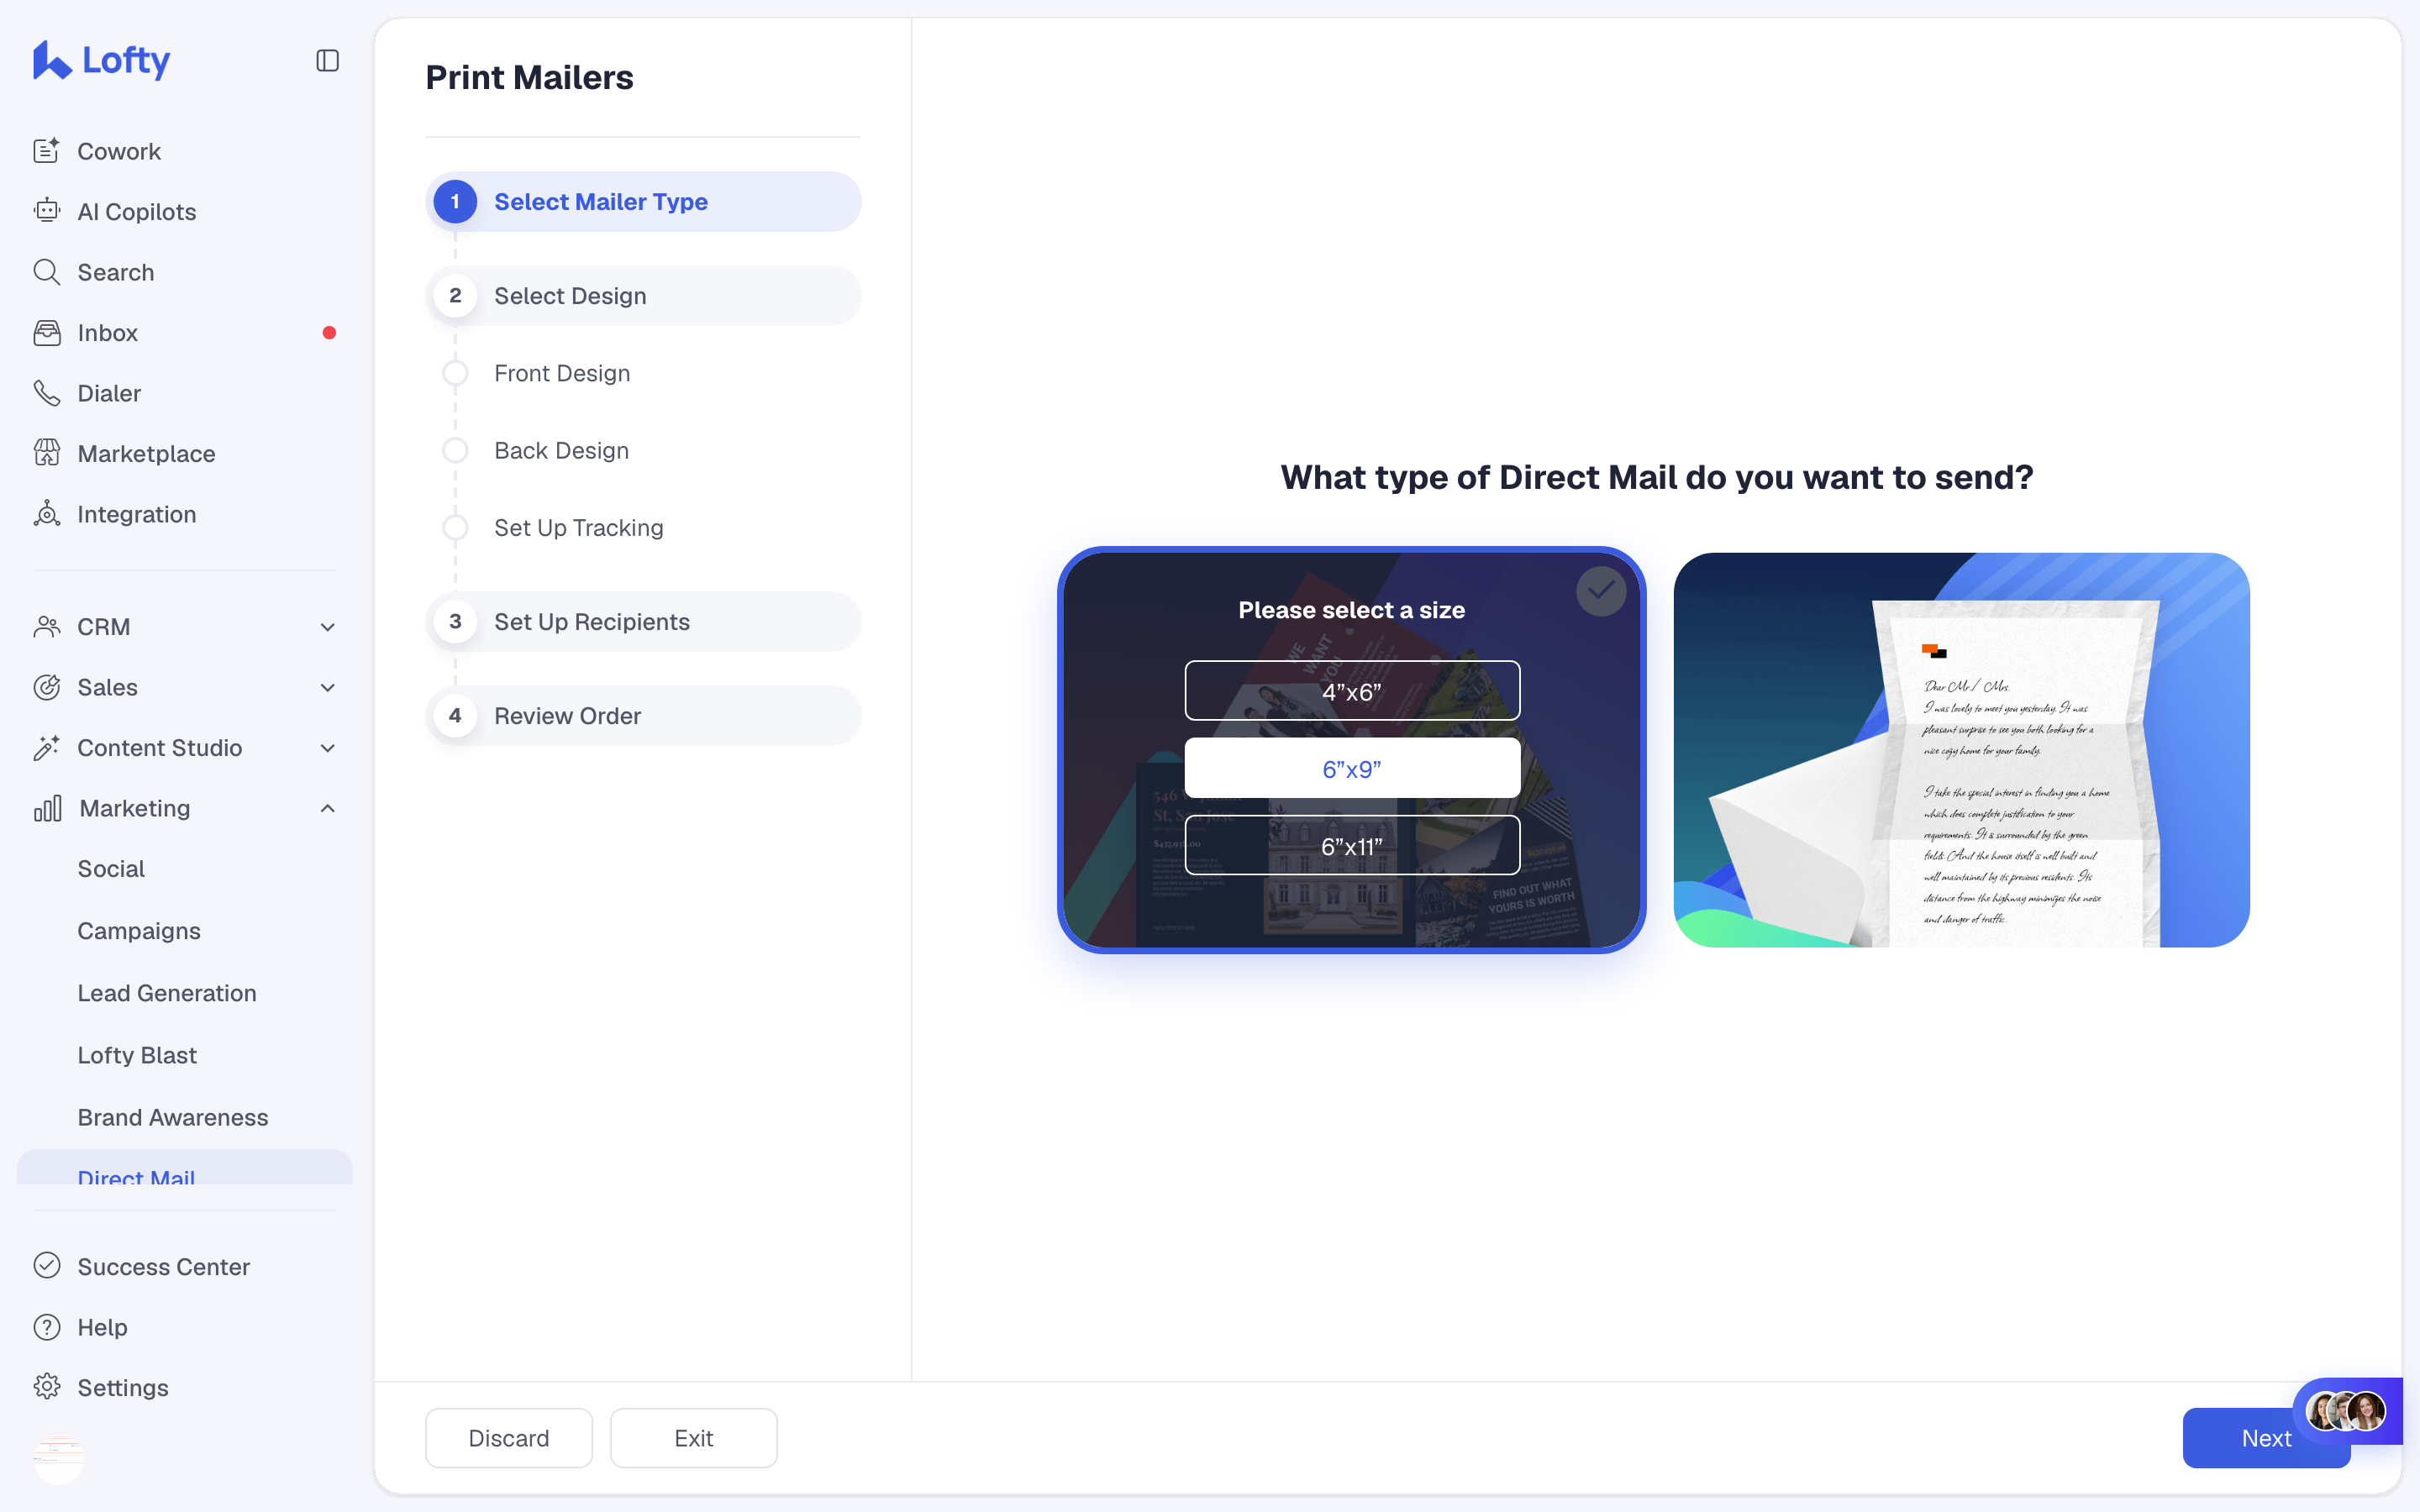Screen dimensions: 2420x1512
Task: Click the Print Mailers title
Action: tap(529, 78)
